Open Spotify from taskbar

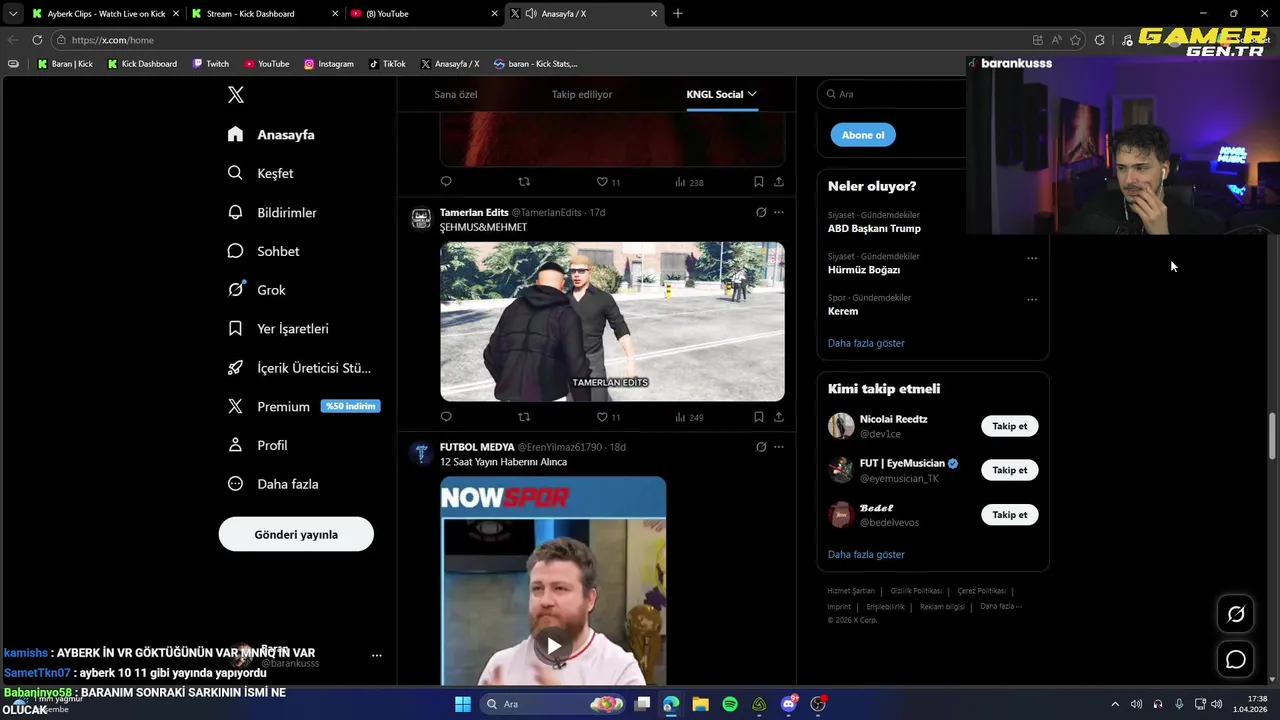pos(730,704)
